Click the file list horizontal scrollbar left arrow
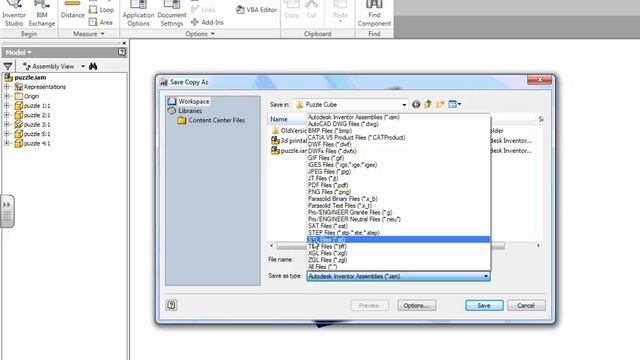This screenshot has width=640, height=360. 271,245
